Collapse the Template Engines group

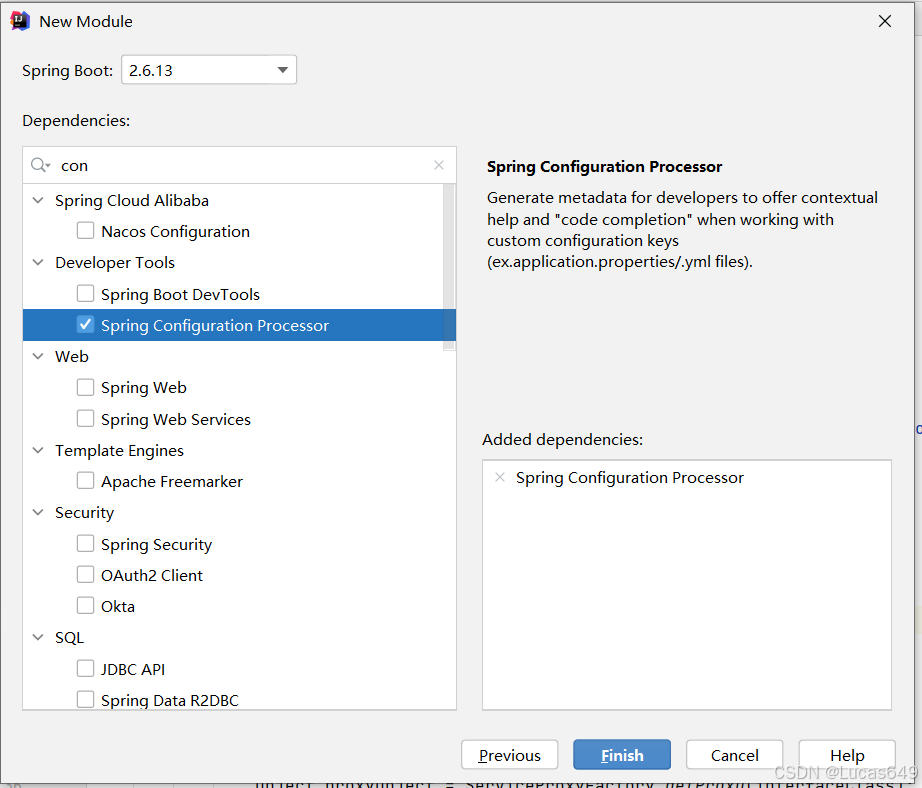pos(38,450)
